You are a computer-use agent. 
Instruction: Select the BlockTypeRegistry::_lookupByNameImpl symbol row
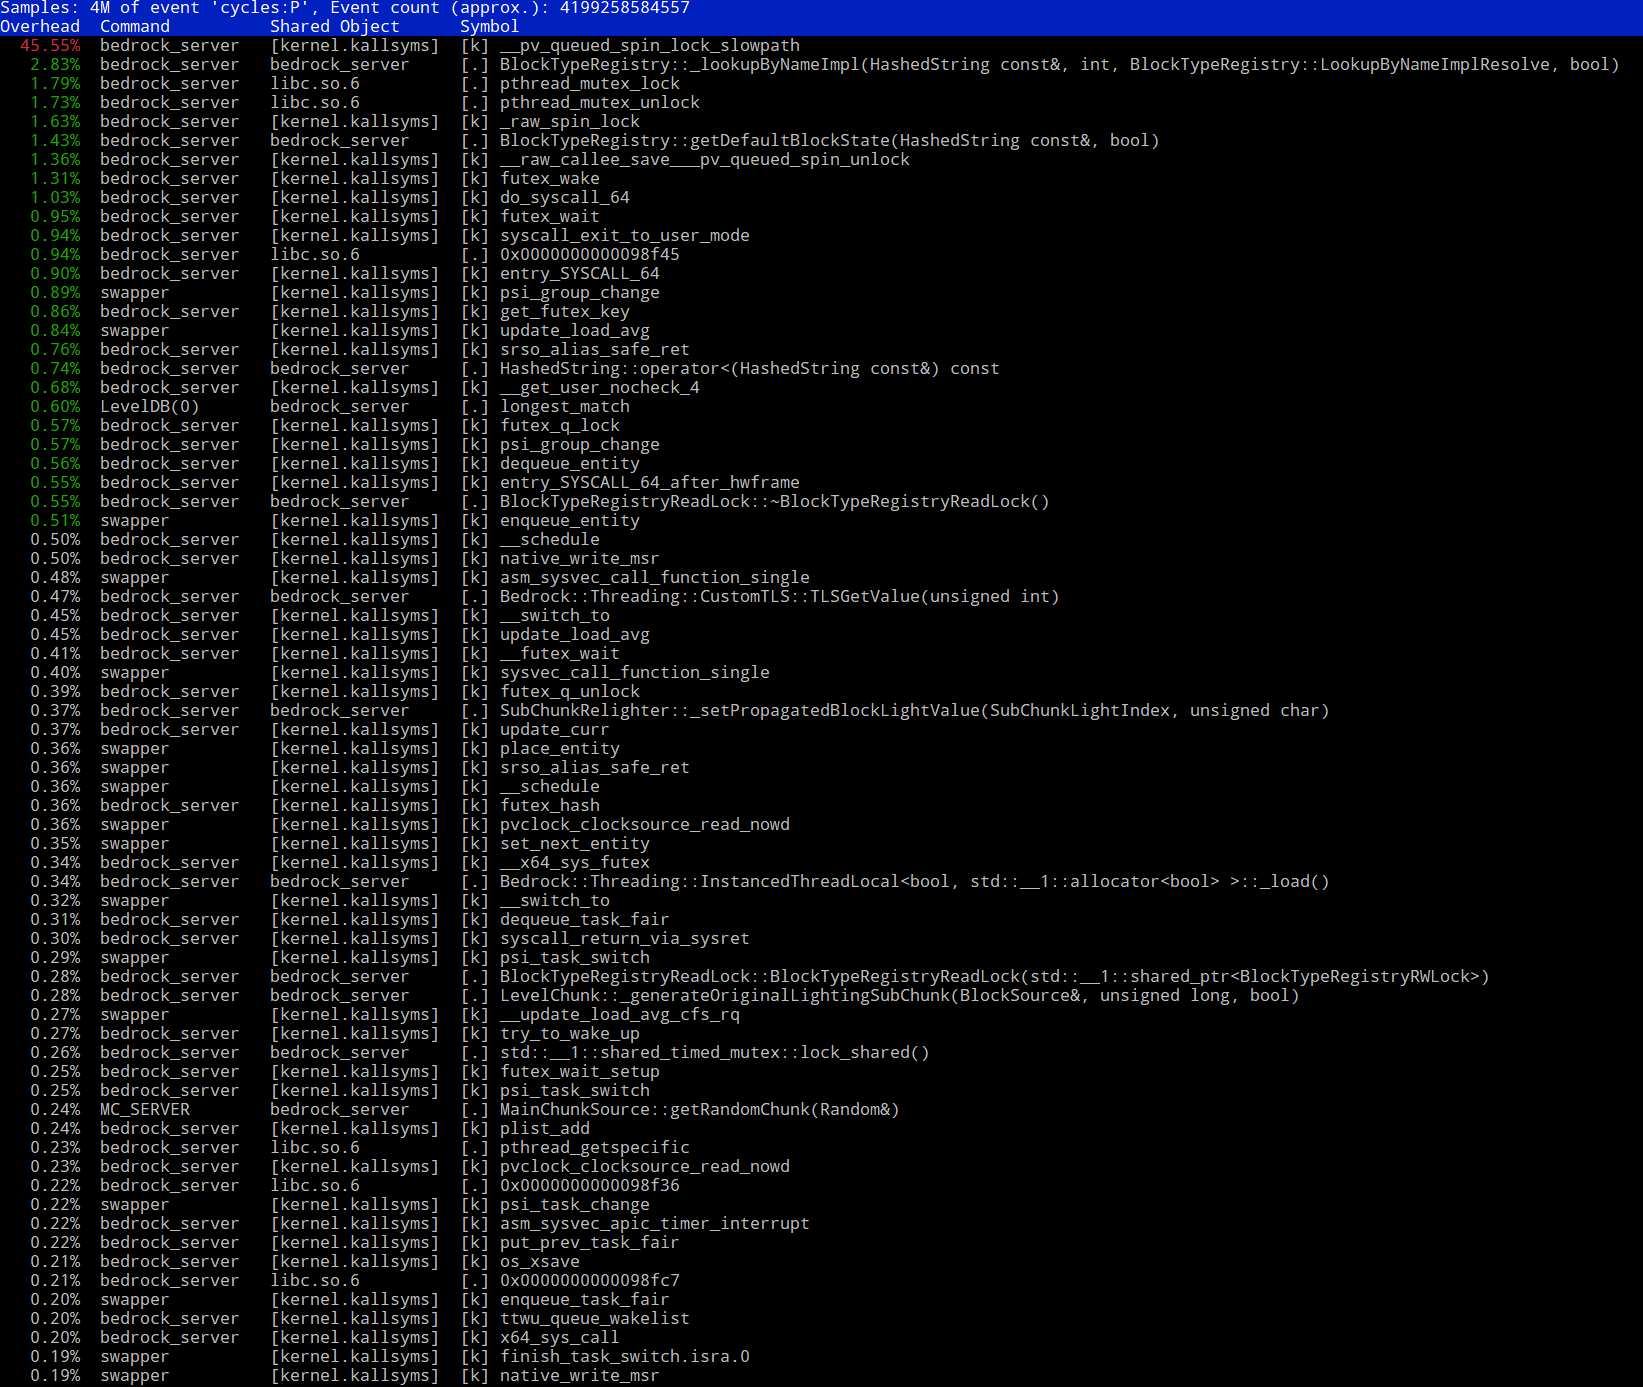[x=1060, y=65]
